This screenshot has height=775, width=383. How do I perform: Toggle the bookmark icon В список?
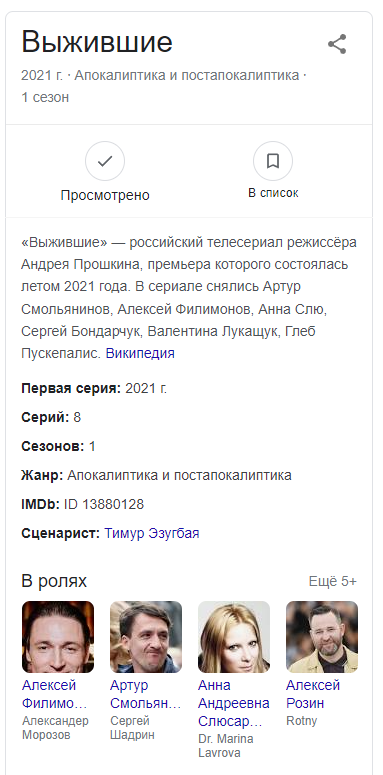coord(273,161)
